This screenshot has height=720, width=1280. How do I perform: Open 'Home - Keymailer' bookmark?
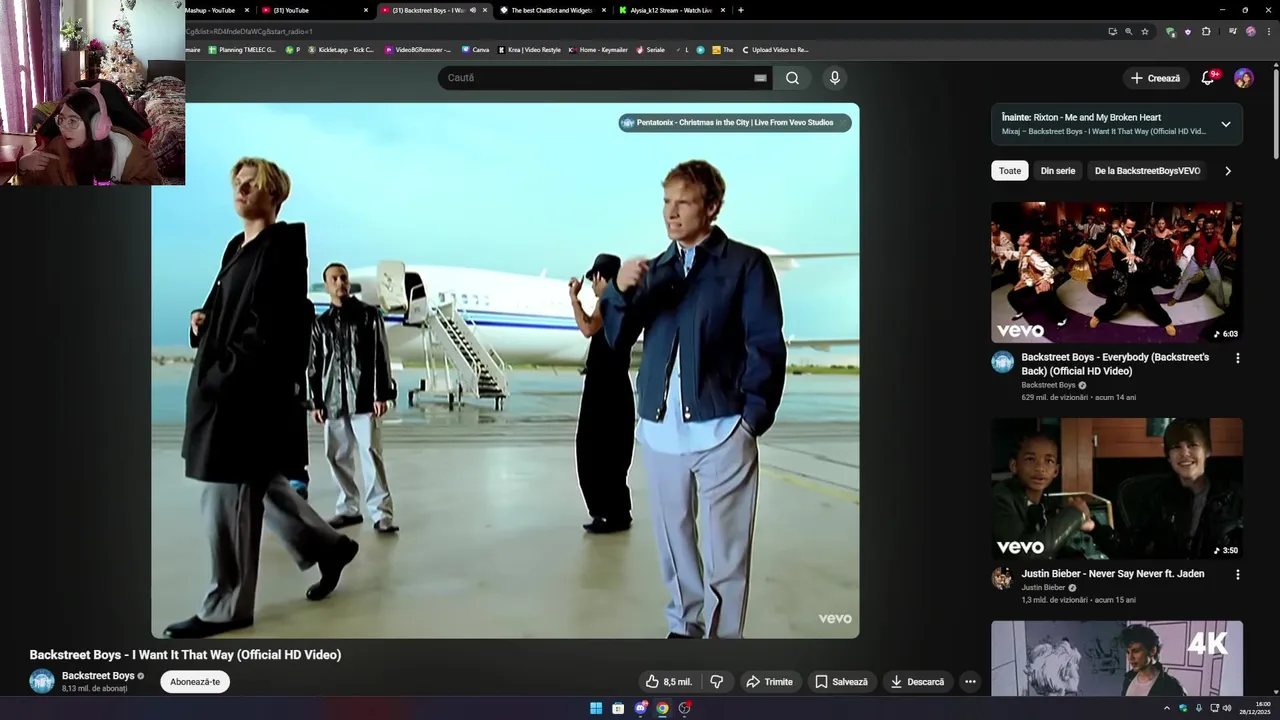(598, 49)
